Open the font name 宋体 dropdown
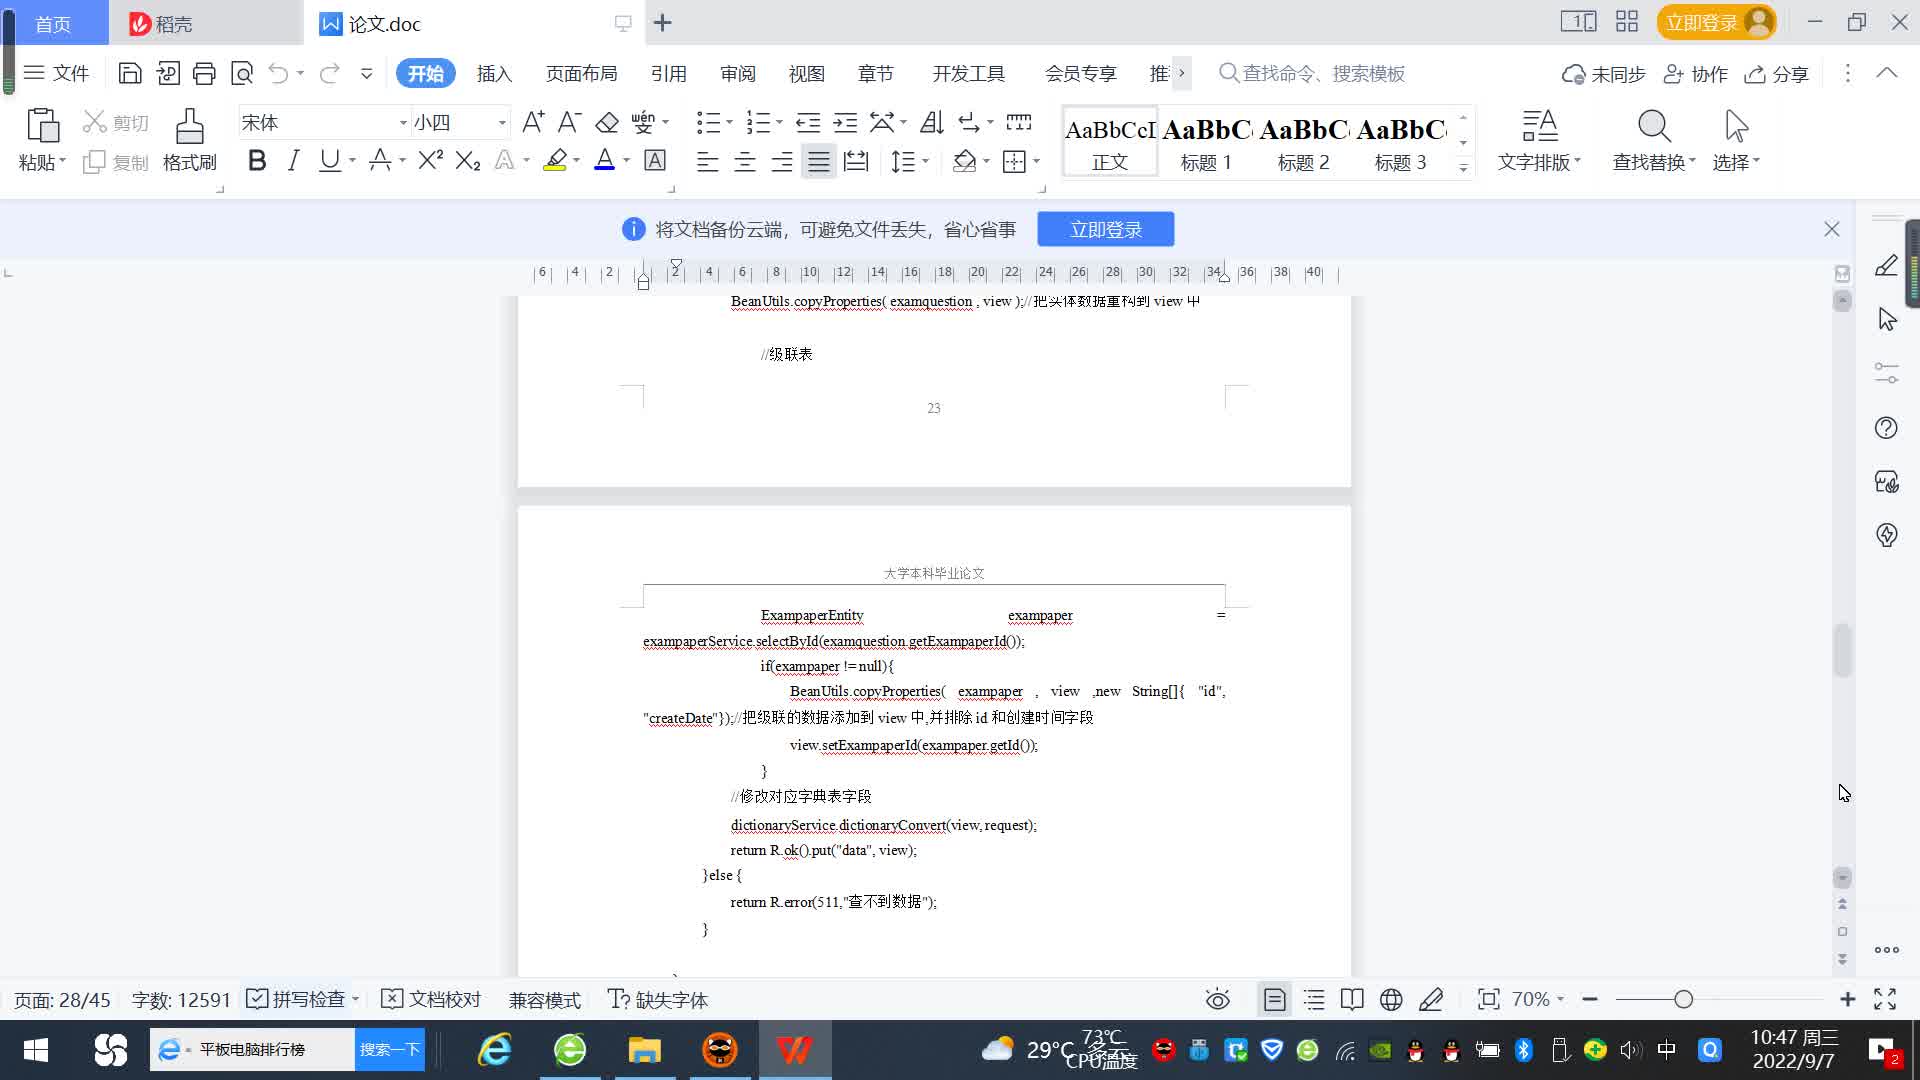This screenshot has width=1920, height=1080. click(403, 123)
